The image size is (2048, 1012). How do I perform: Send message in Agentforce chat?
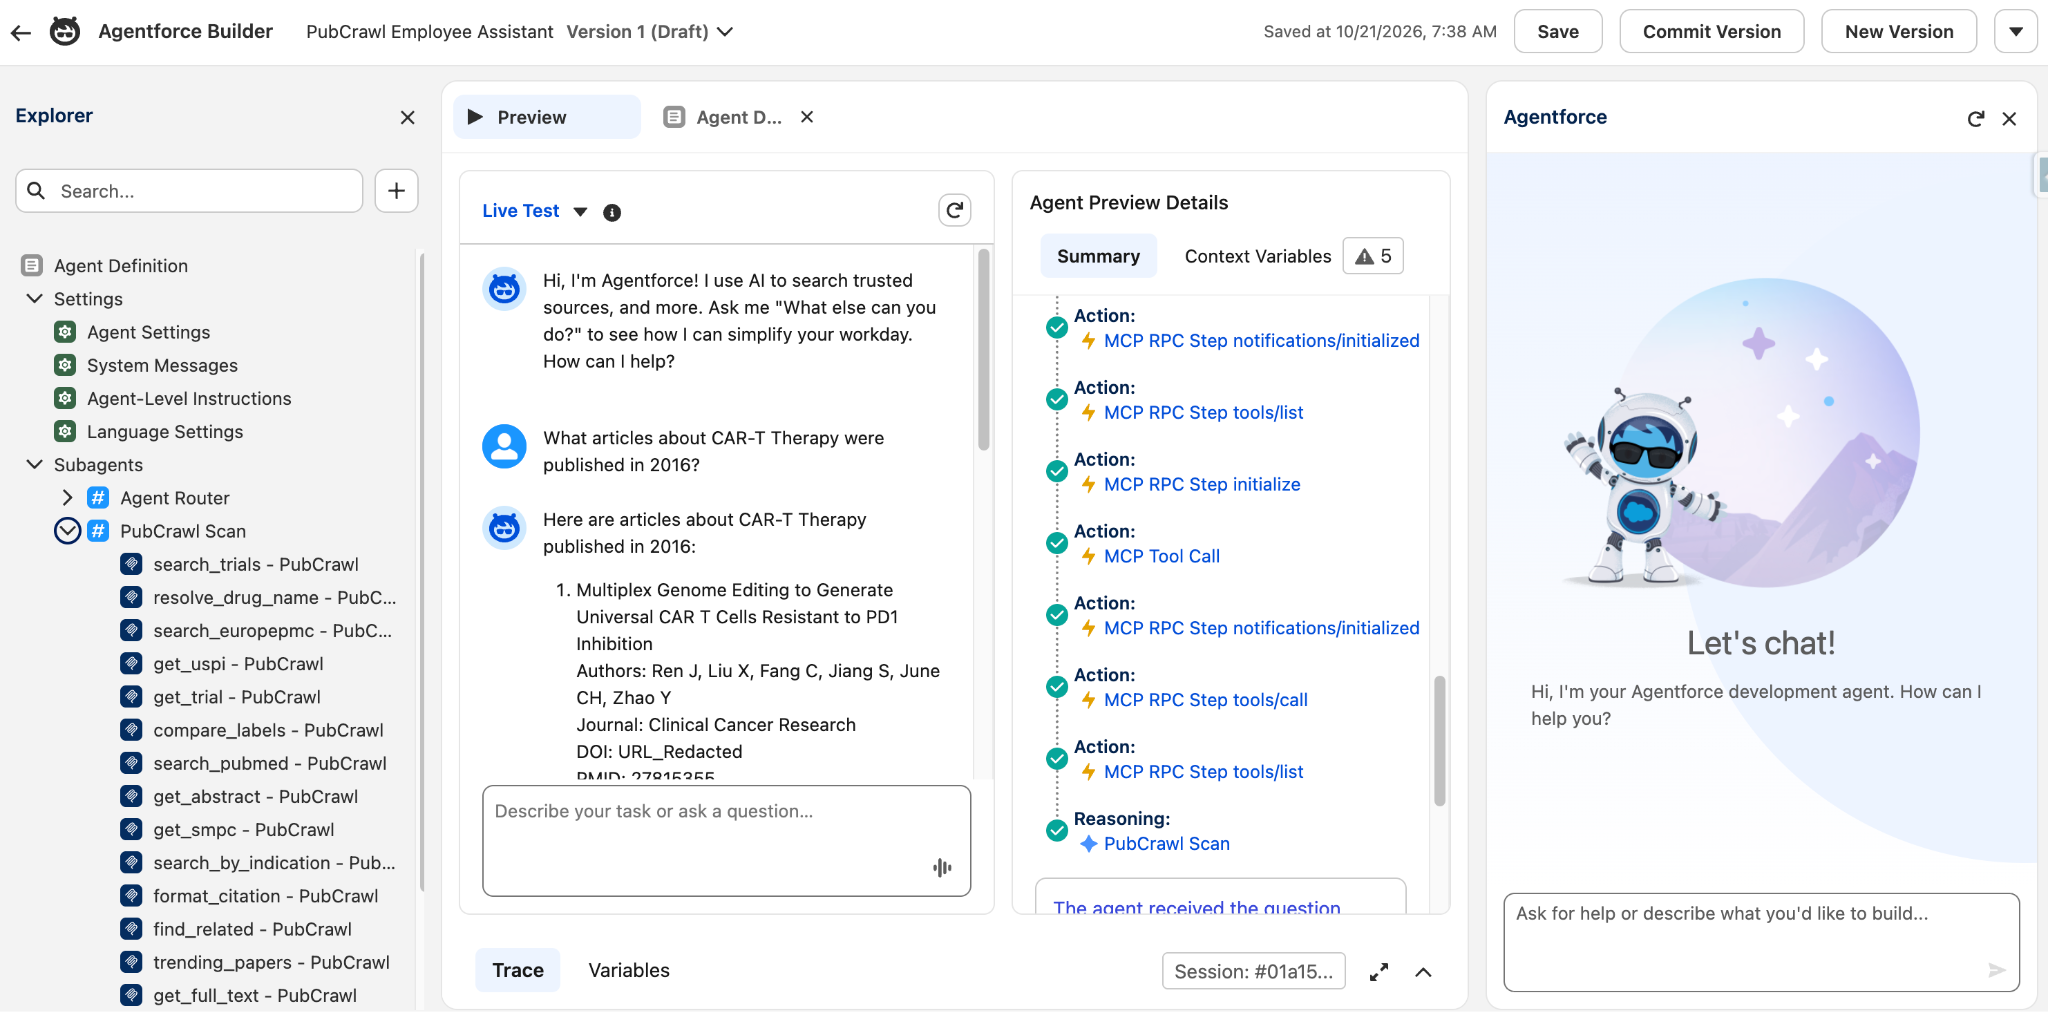pos(1996,970)
